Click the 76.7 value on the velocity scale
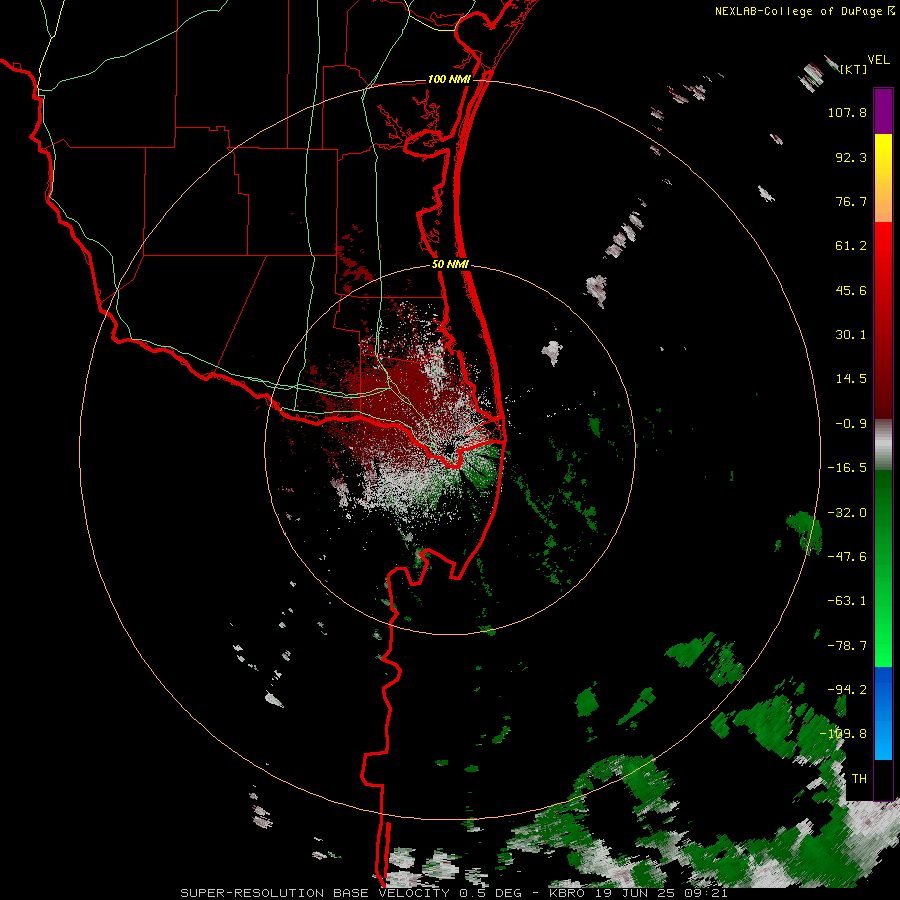This screenshot has width=900, height=900. click(851, 201)
